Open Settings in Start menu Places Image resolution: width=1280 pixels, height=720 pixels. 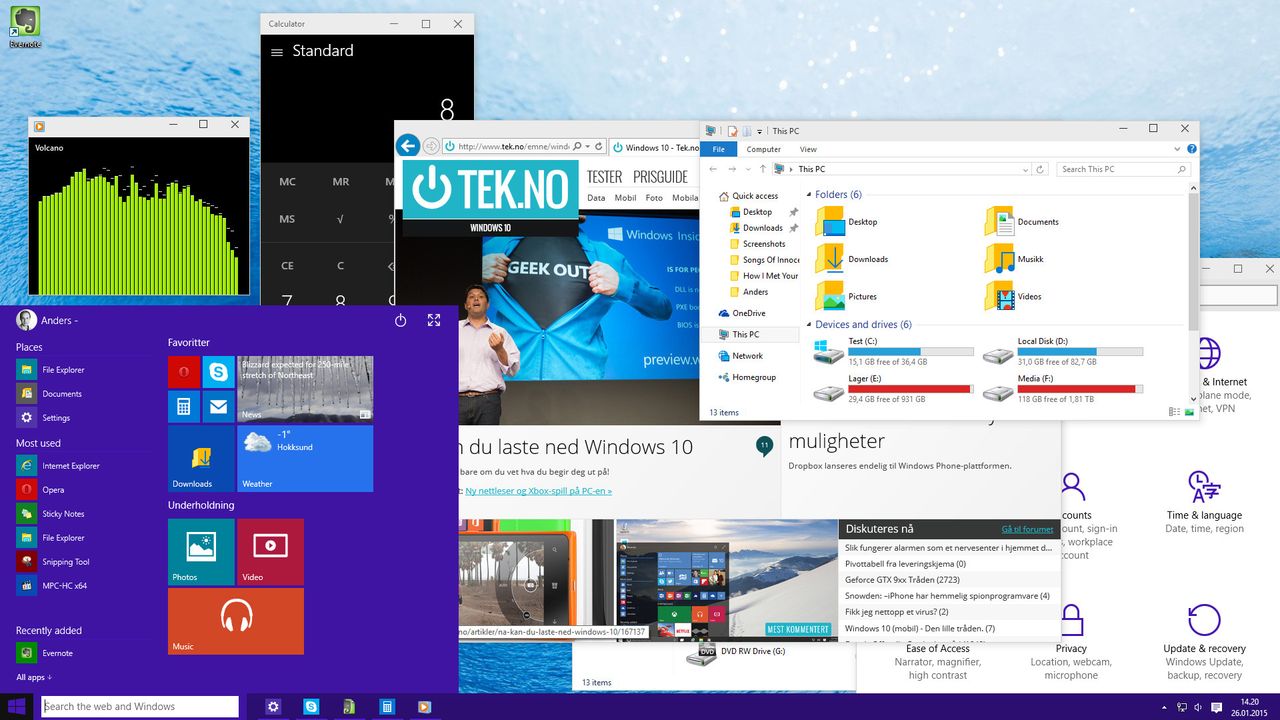pyautogui.click(x=43, y=418)
